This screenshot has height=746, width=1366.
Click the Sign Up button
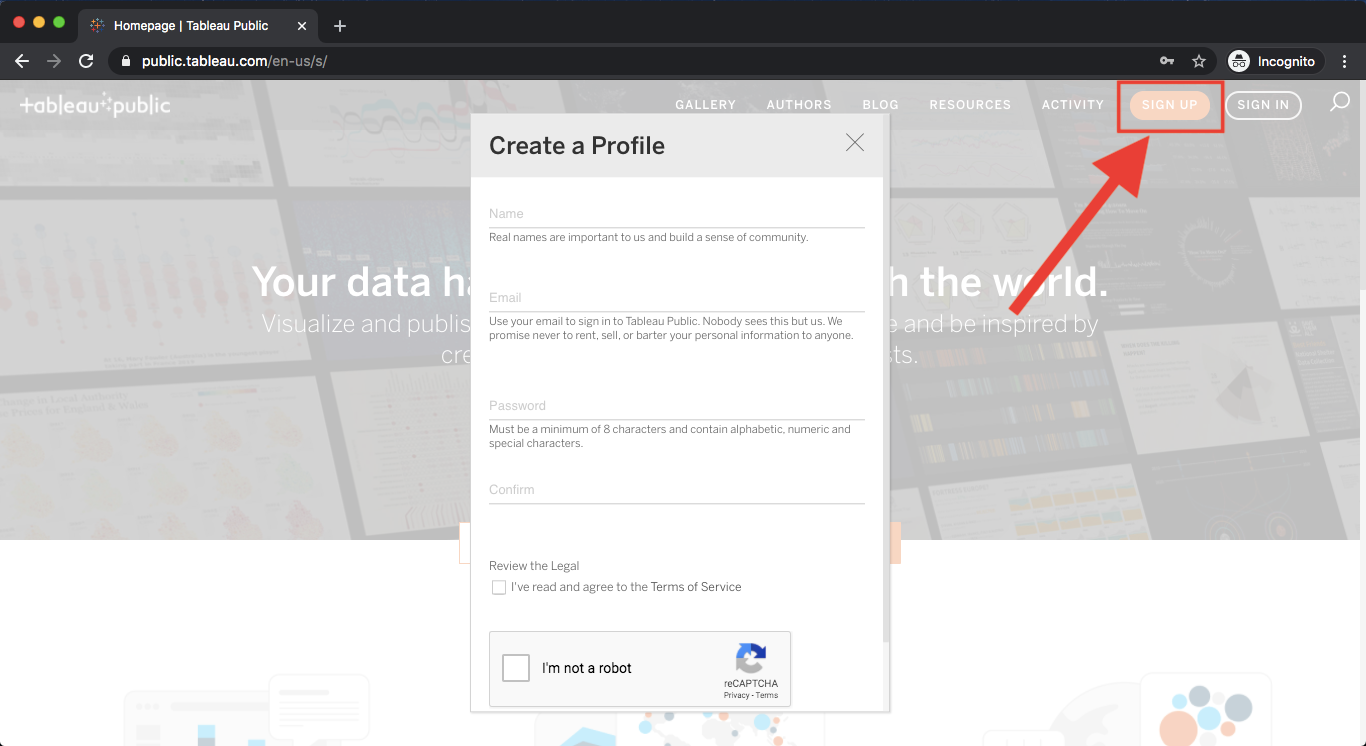(x=1169, y=105)
